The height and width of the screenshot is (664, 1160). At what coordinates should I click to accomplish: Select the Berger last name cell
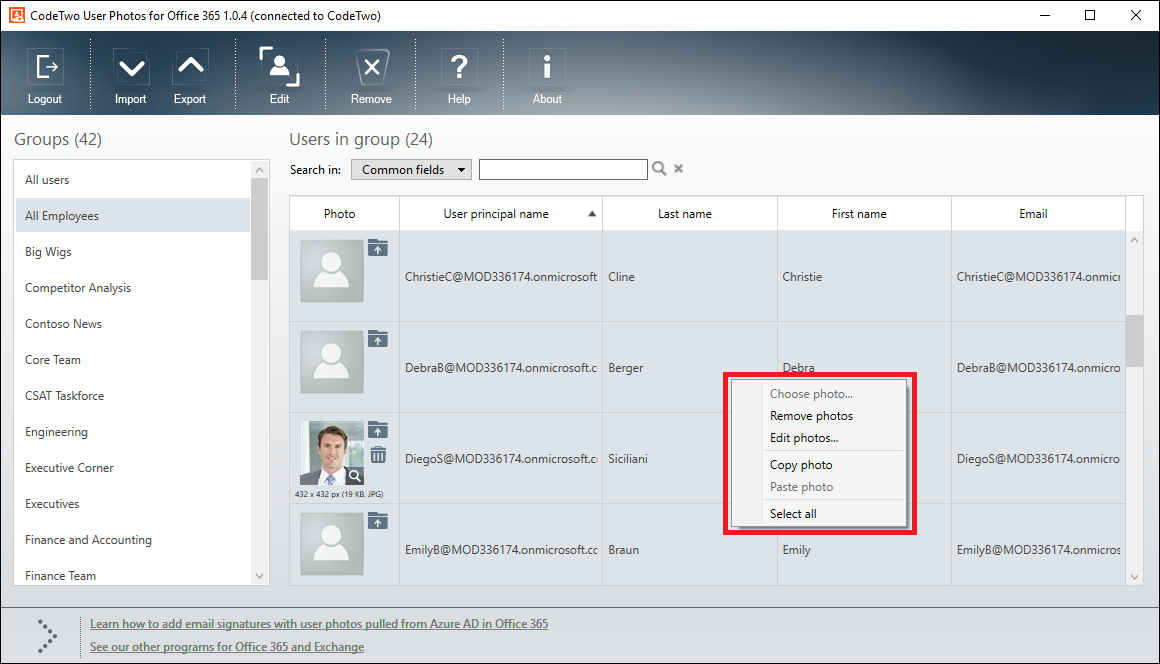click(x=689, y=367)
